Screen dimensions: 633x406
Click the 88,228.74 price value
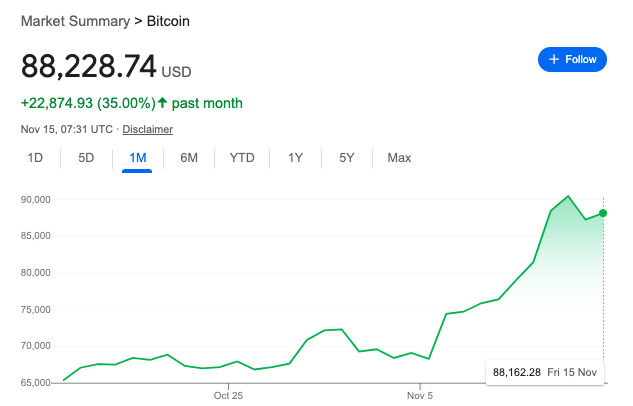pyautogui.click(x=89, y=66)
